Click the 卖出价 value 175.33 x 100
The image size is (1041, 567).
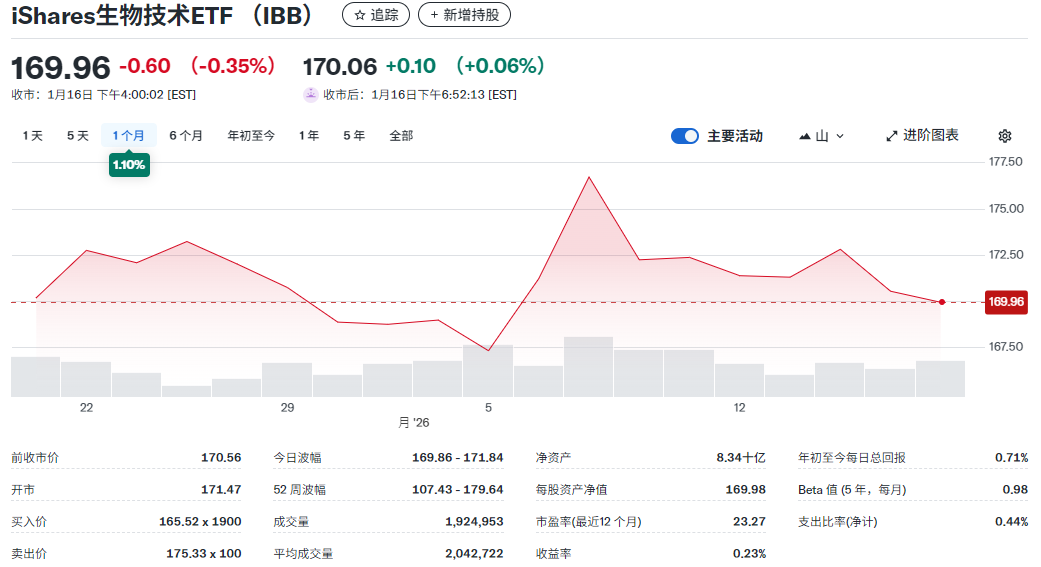(x=203, y=553)
